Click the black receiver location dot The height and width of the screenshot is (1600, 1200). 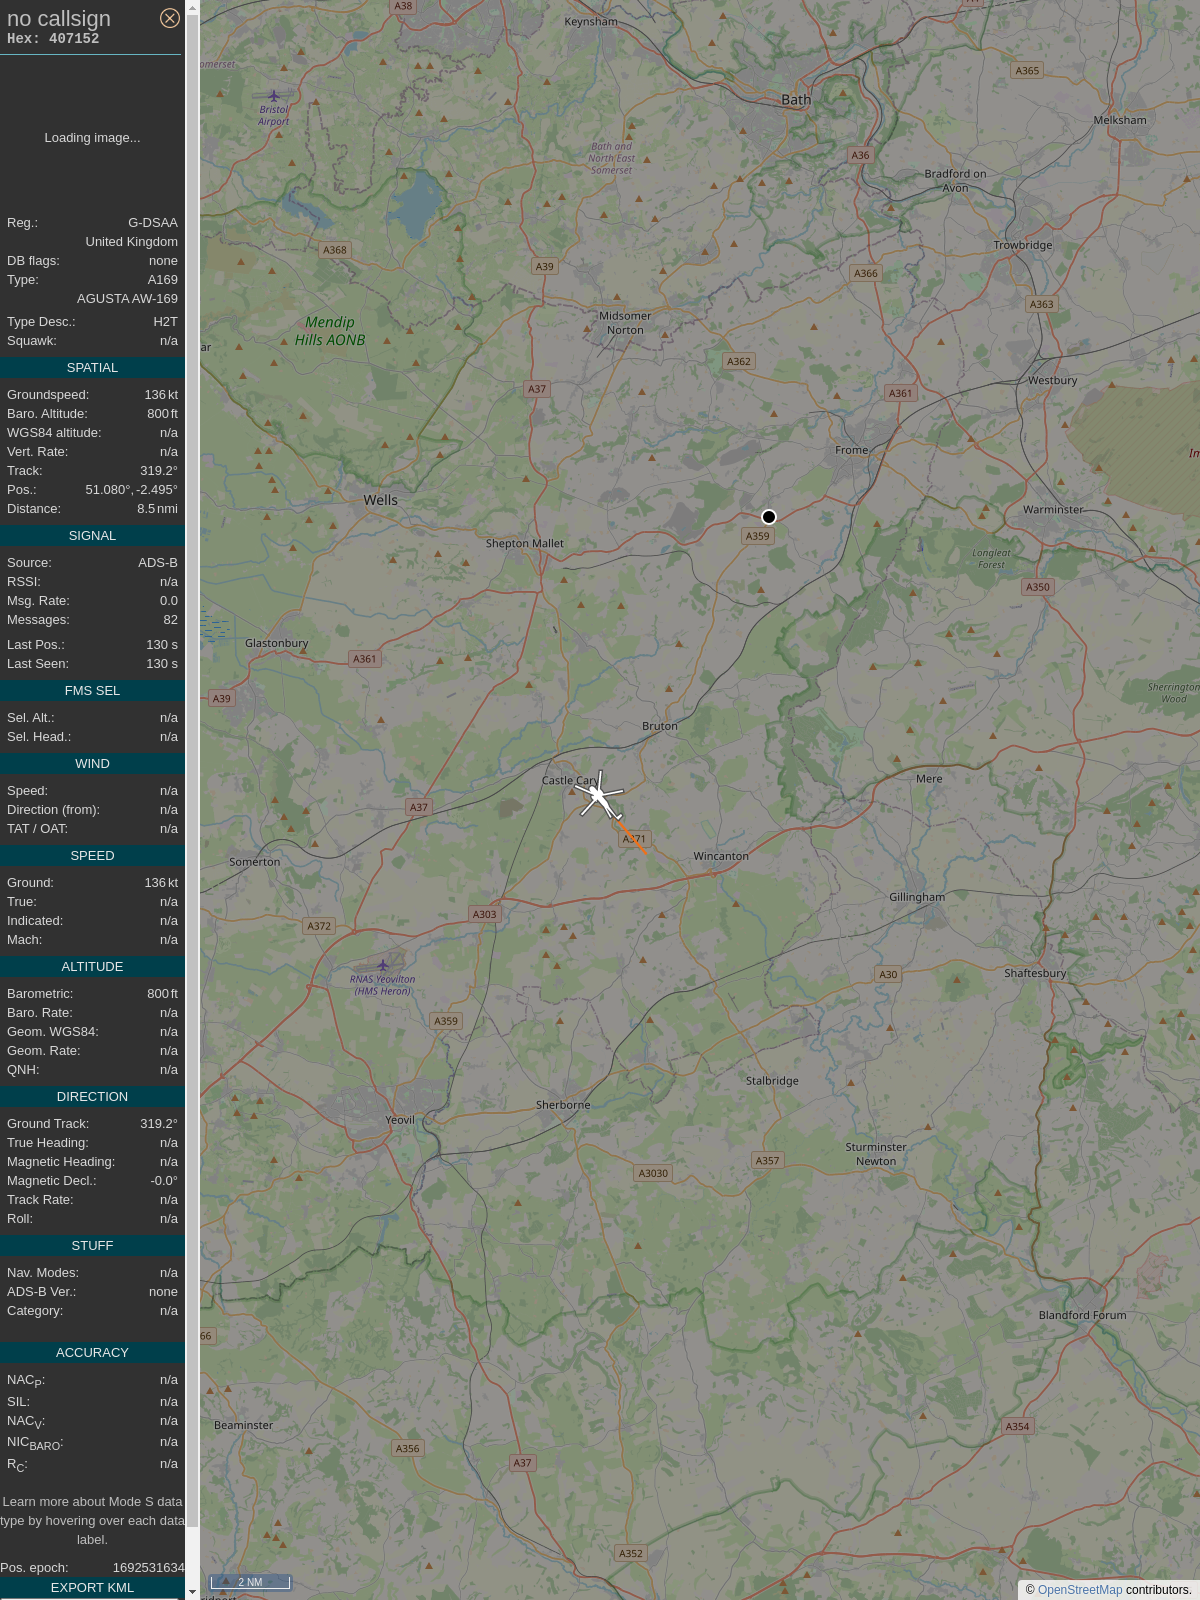point(769,517)
